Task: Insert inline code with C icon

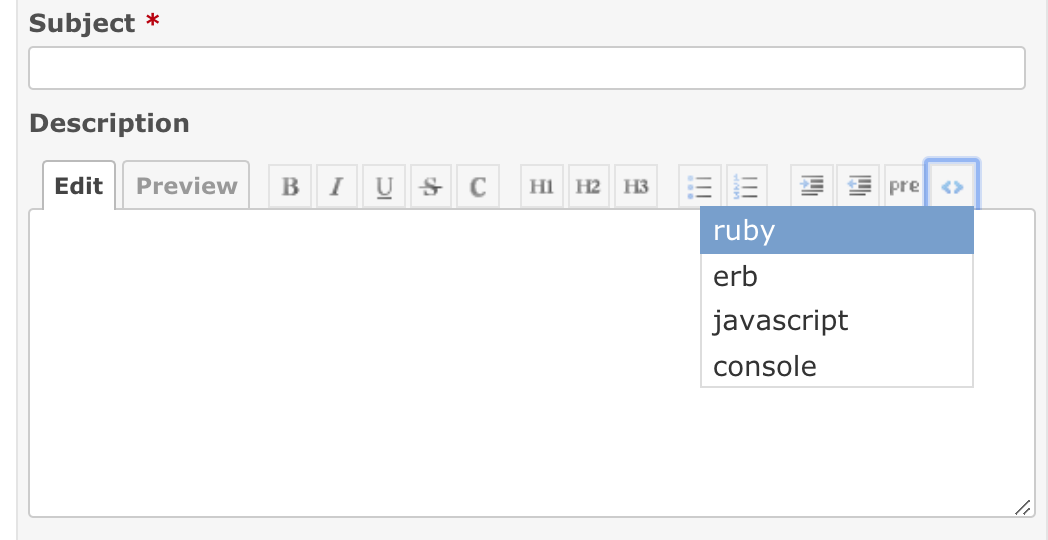Action: click(478, 186)
